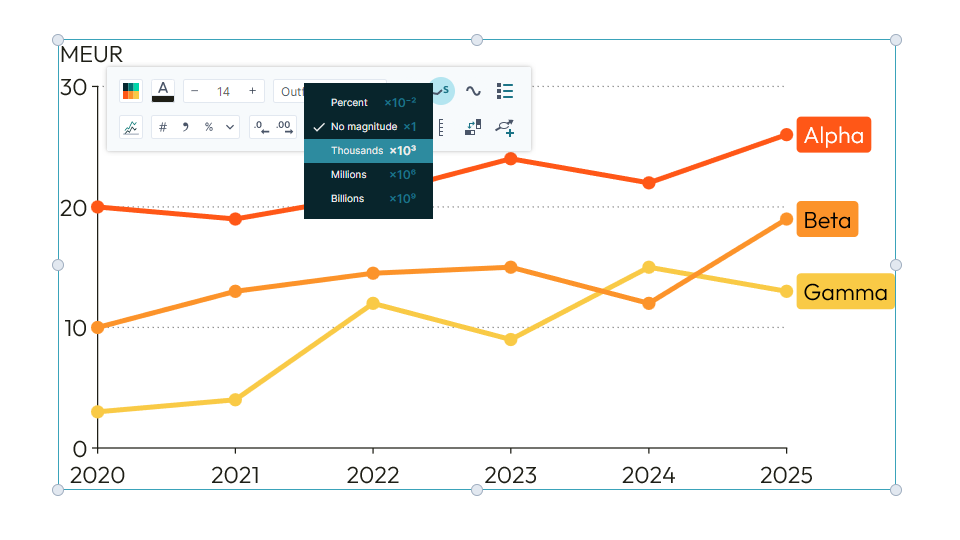Open the color scheme palette
This screenshot has height=540, width=960.
tap(131, 91)
